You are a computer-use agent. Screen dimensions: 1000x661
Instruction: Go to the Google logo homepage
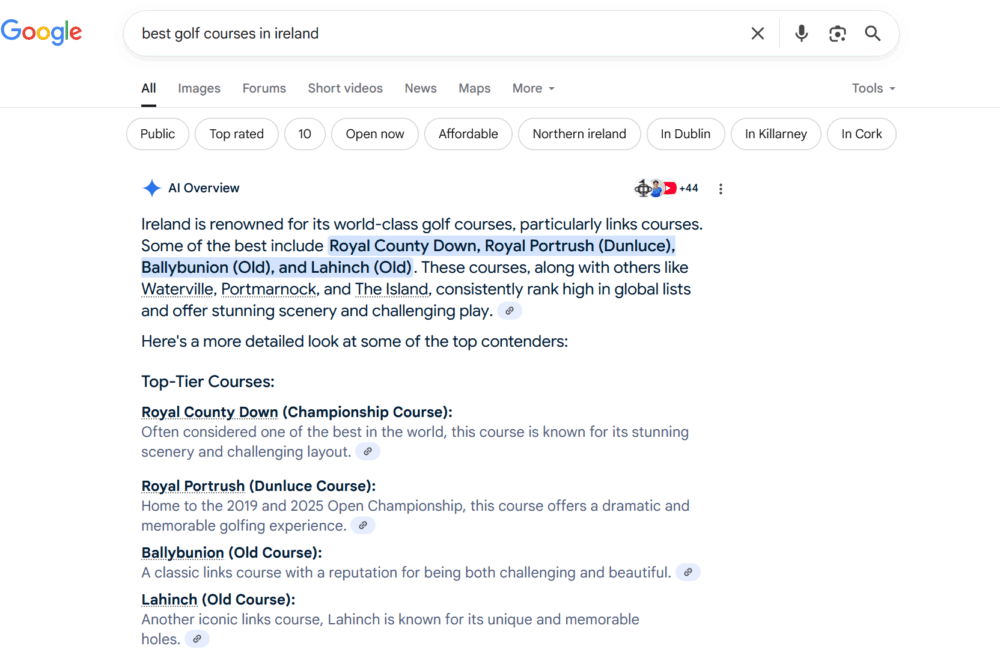click(42, 32)
